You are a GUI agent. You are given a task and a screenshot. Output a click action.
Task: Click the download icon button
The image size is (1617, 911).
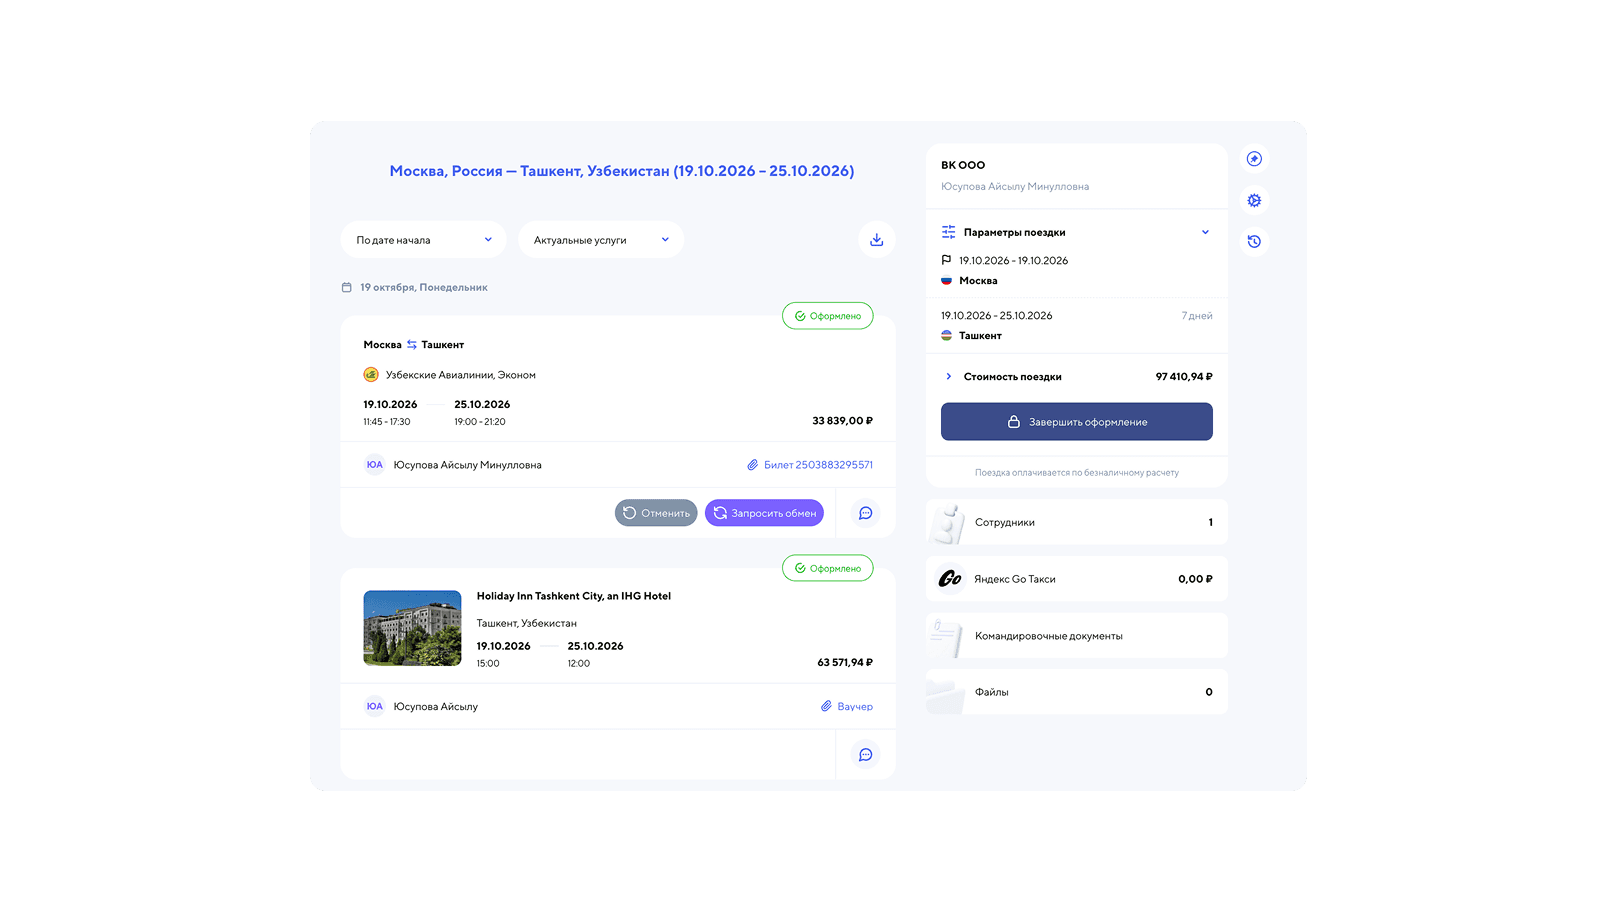click(876, 240)
